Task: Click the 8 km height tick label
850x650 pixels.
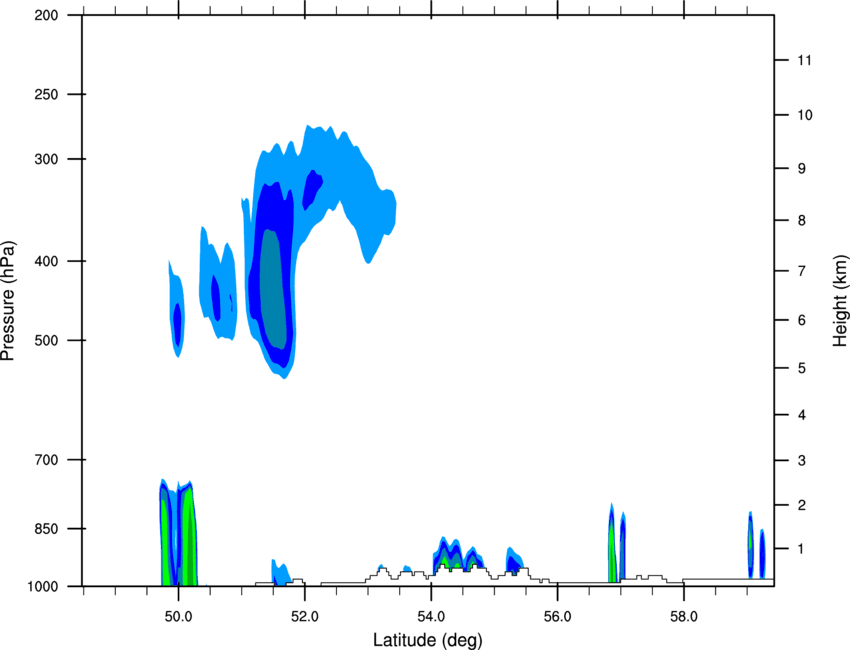Action: click(x=802, y=221)
